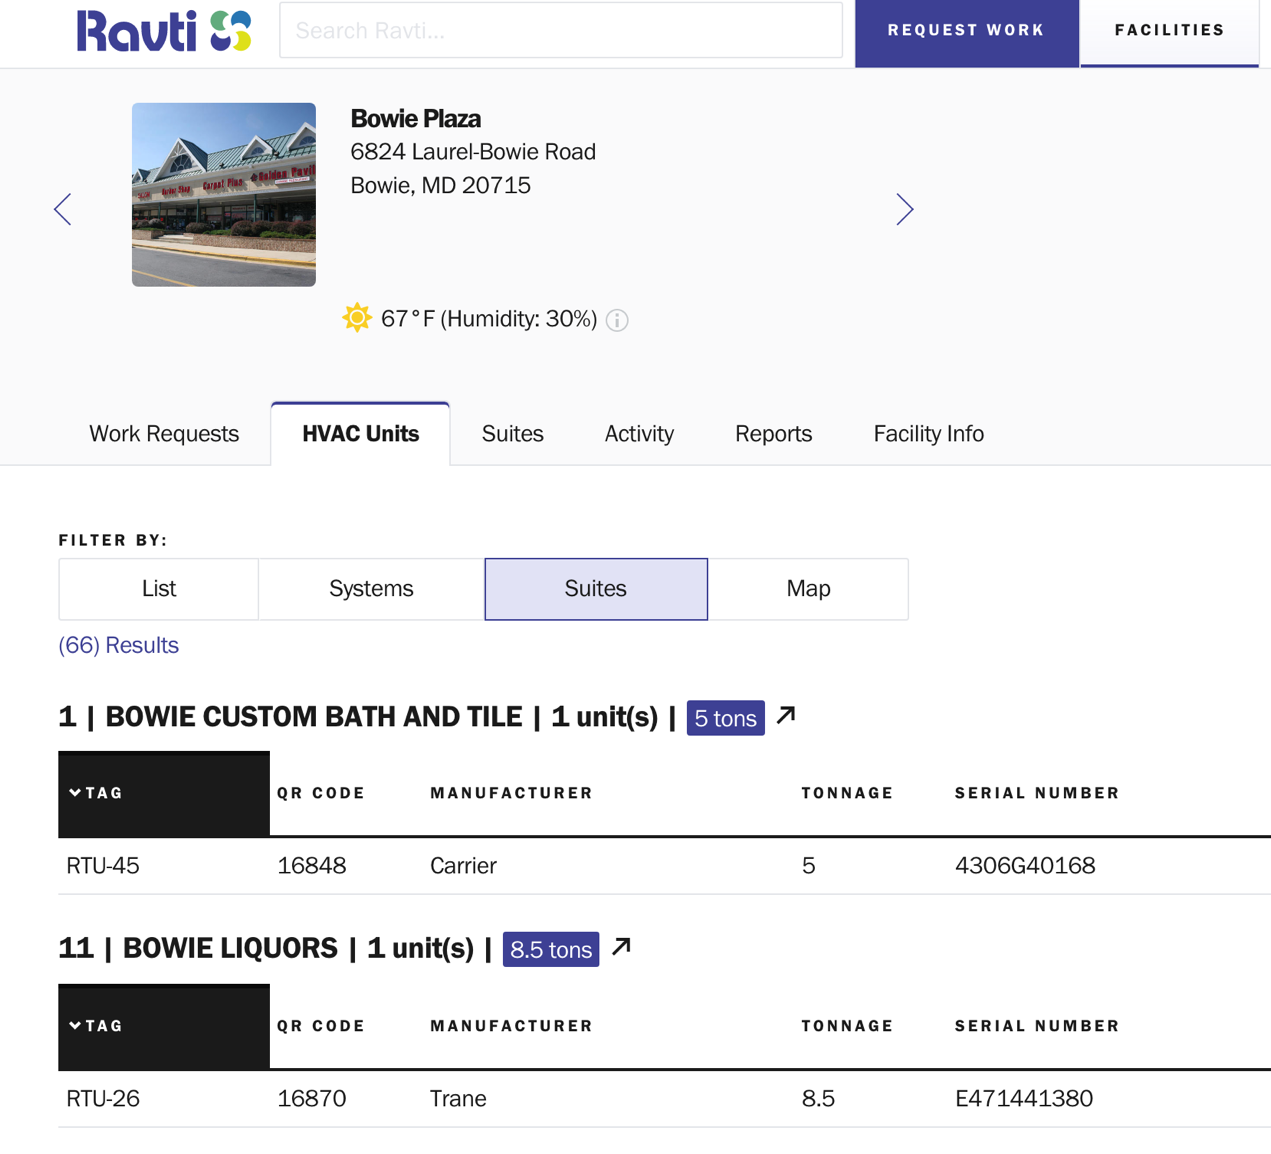Viewport: 1271px width, 1154px height.
Task: Focus the Search Ravti field
Action: click(x=561, y=30)
